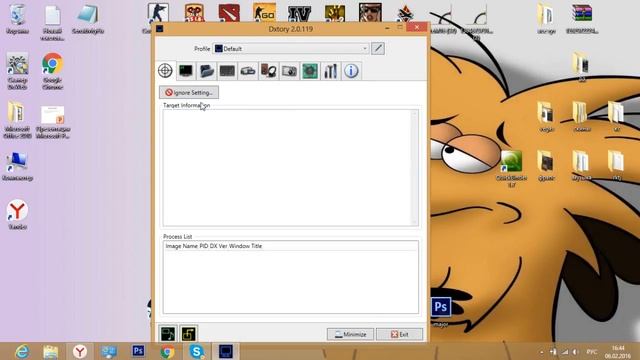Screen dimensions: 640x360
Task: Open the Overlay tab with monitor icon
Action: tap(186, 71)
